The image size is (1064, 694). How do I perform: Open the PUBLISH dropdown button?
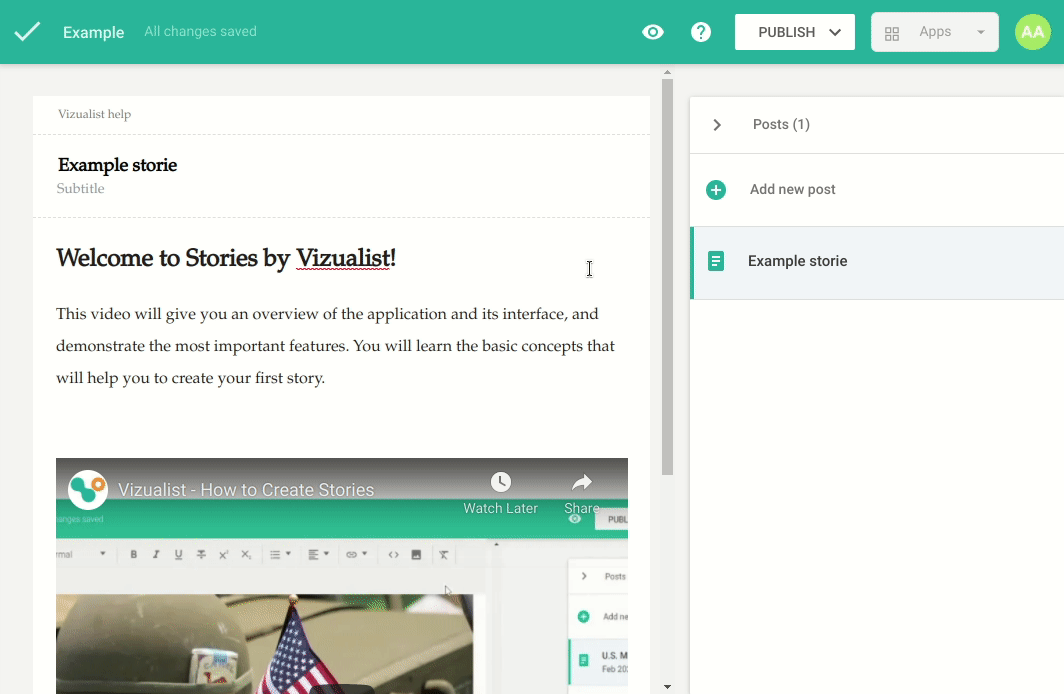pyautogui.click(x=795, y=32)
